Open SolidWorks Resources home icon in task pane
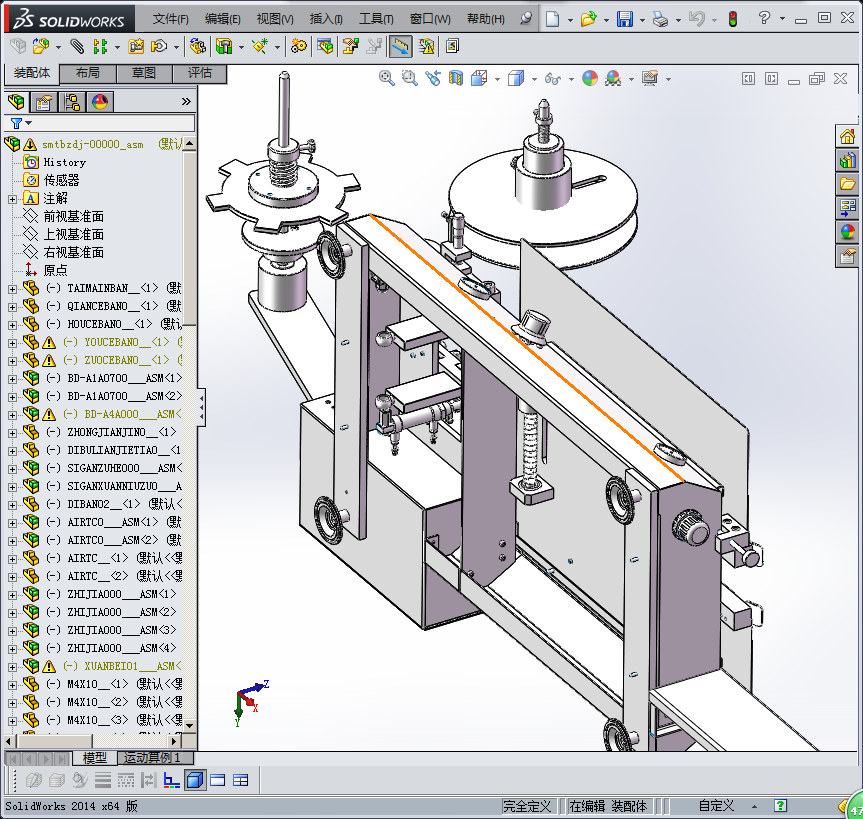The image size is (863, 819). [x=848, y=138]
